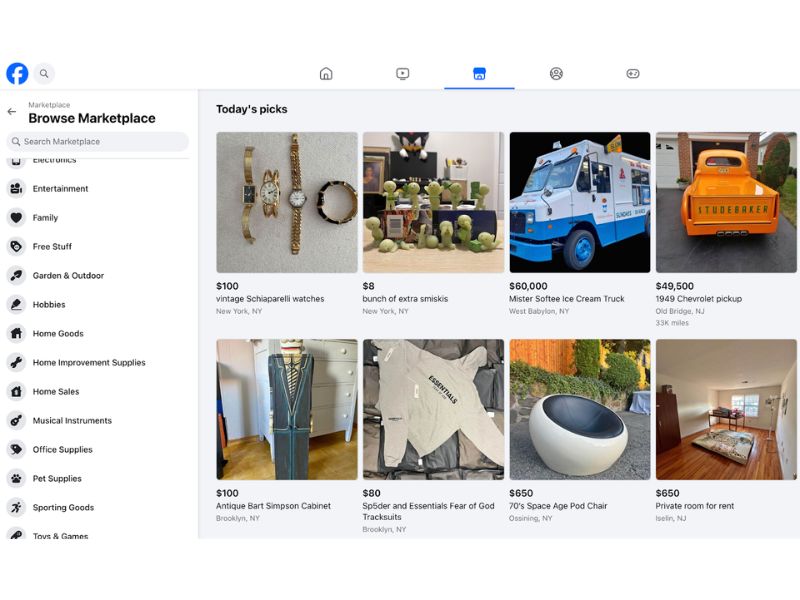Click the small Marketplace breadcrumb text
Viewport: 800px width, 600px height.
coord(49,105)
